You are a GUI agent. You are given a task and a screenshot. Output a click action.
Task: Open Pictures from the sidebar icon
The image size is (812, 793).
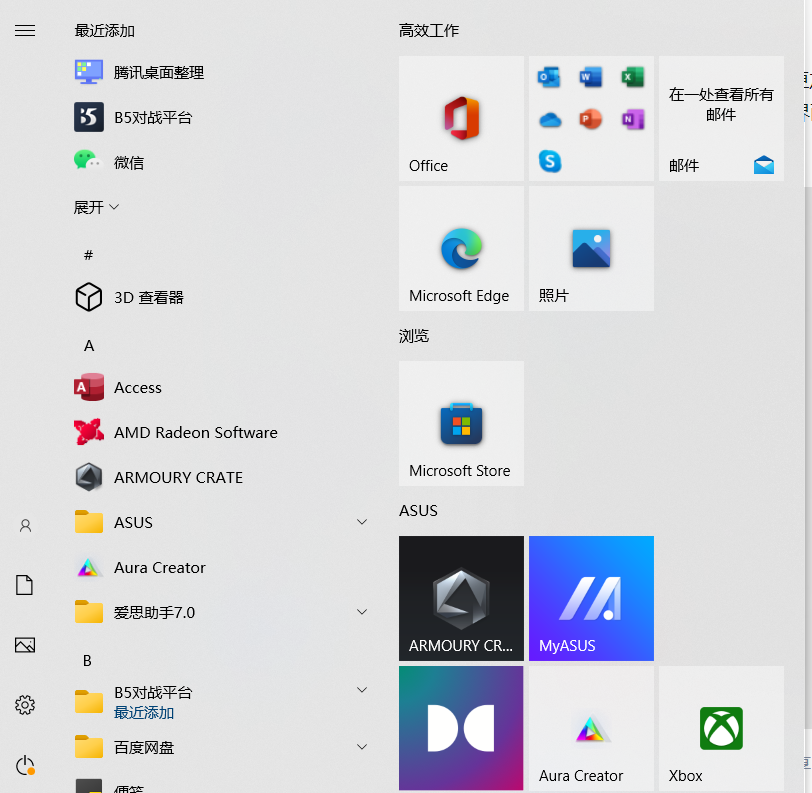[25, 645]
